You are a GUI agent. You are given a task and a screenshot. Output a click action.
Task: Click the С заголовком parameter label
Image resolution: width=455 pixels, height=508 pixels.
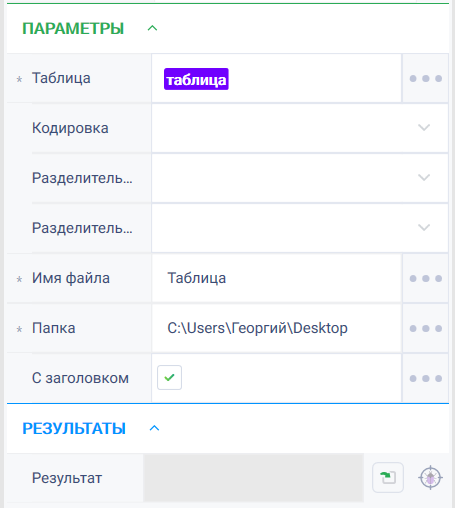(80, 378)
